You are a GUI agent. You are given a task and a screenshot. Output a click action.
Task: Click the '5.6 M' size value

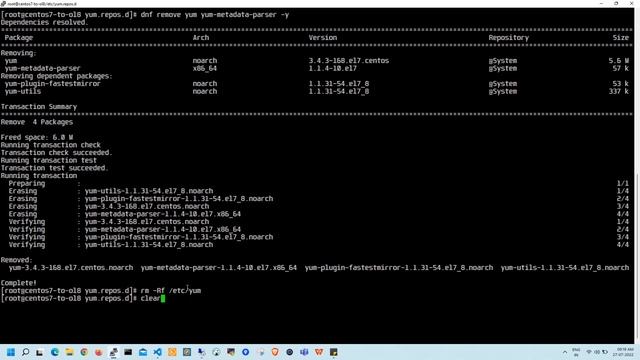click(619, 61)
